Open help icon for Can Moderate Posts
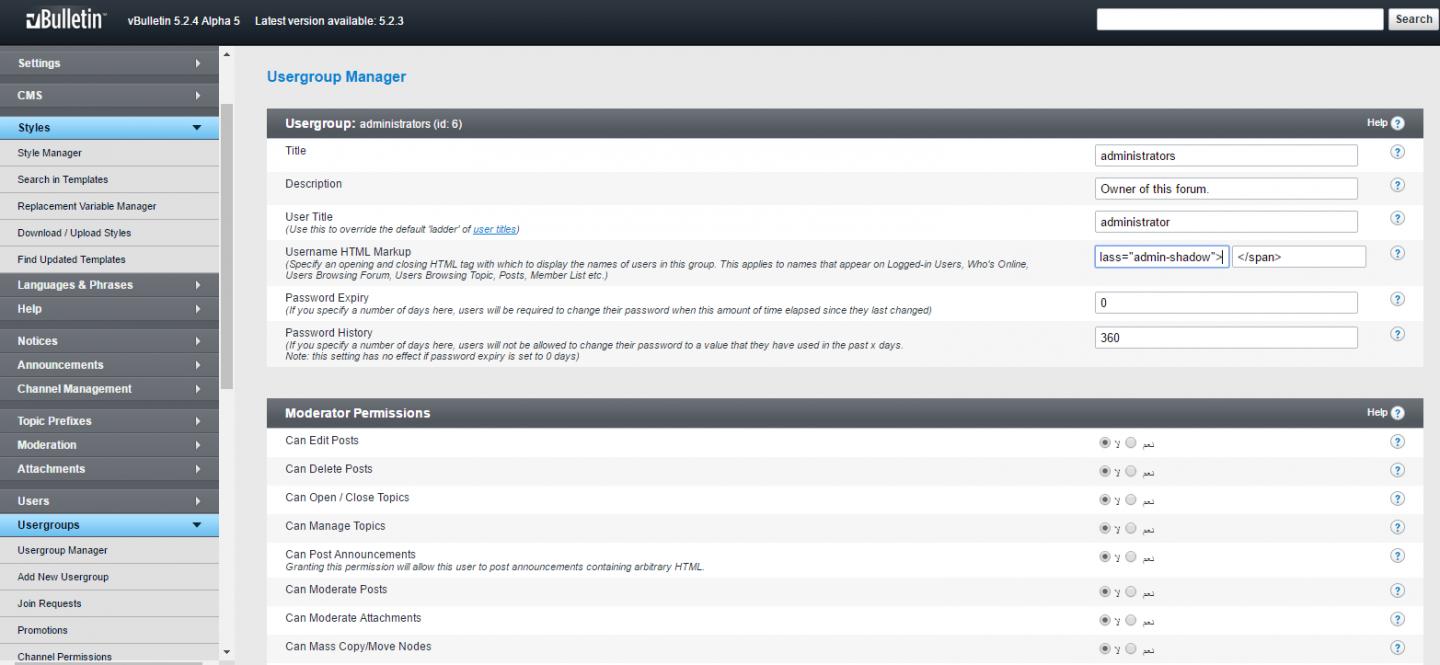This screenshot has height=665, width=1440. pos(1398,590)
